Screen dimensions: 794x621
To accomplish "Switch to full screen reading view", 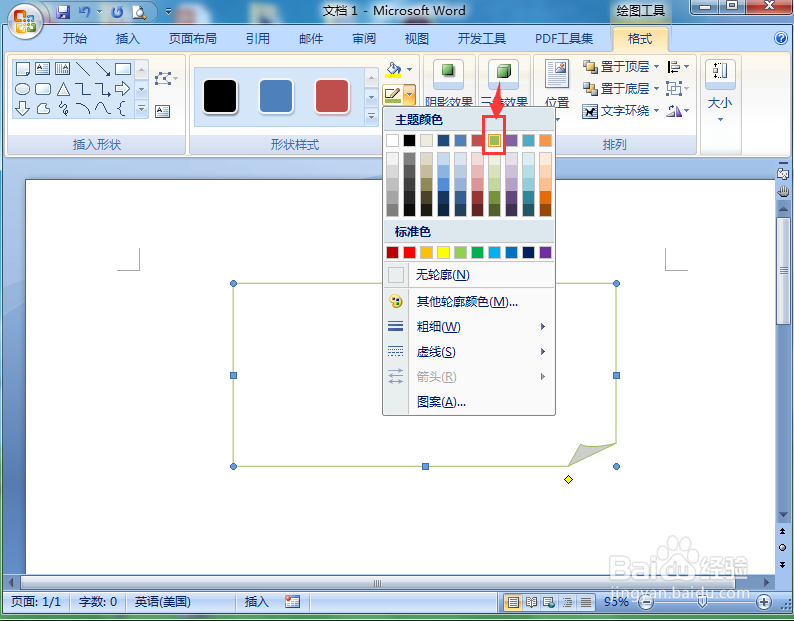I will pos(531,602).
